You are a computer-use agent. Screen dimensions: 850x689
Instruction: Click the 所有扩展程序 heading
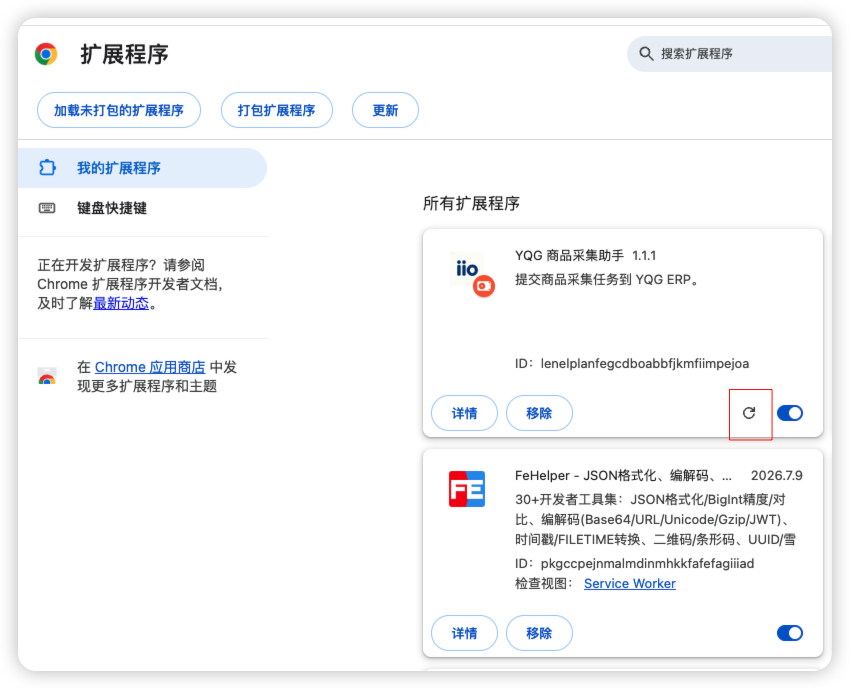tap(471, 204)
